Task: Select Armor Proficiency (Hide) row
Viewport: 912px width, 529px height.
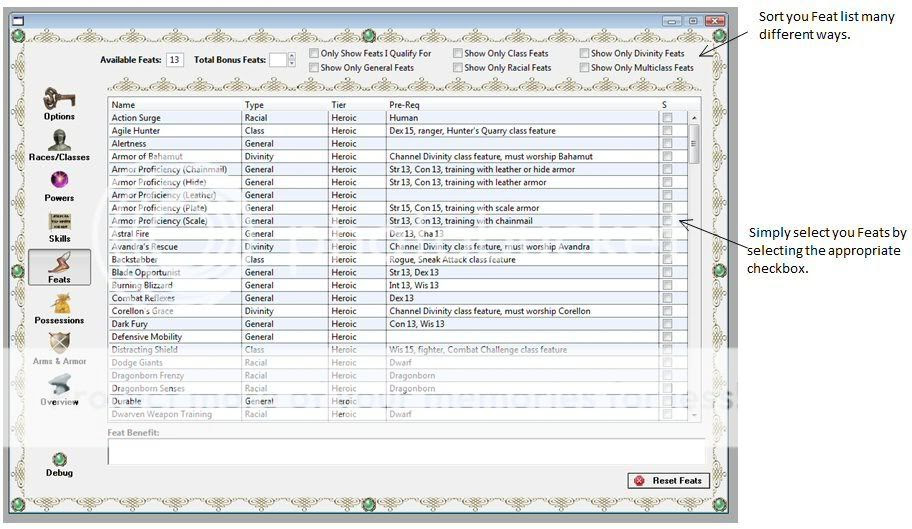Action: pyautogui.click(x=397, y=182)
